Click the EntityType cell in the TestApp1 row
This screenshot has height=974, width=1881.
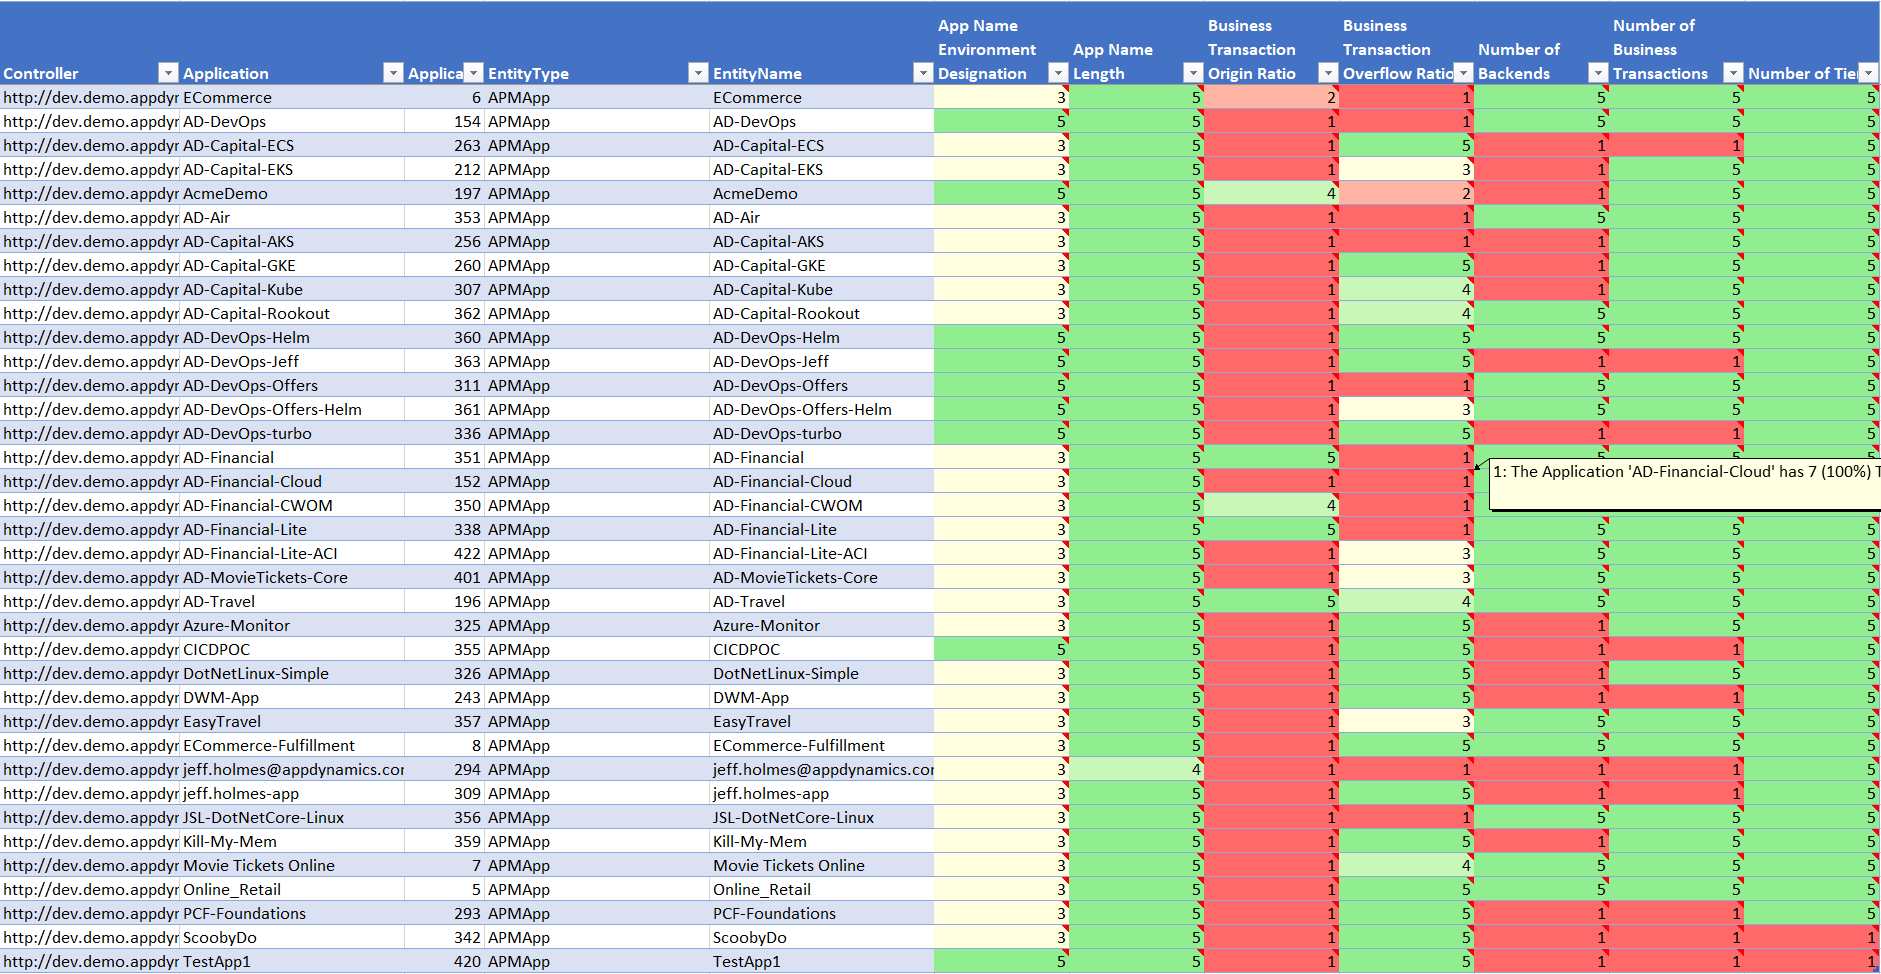[519, 961]
